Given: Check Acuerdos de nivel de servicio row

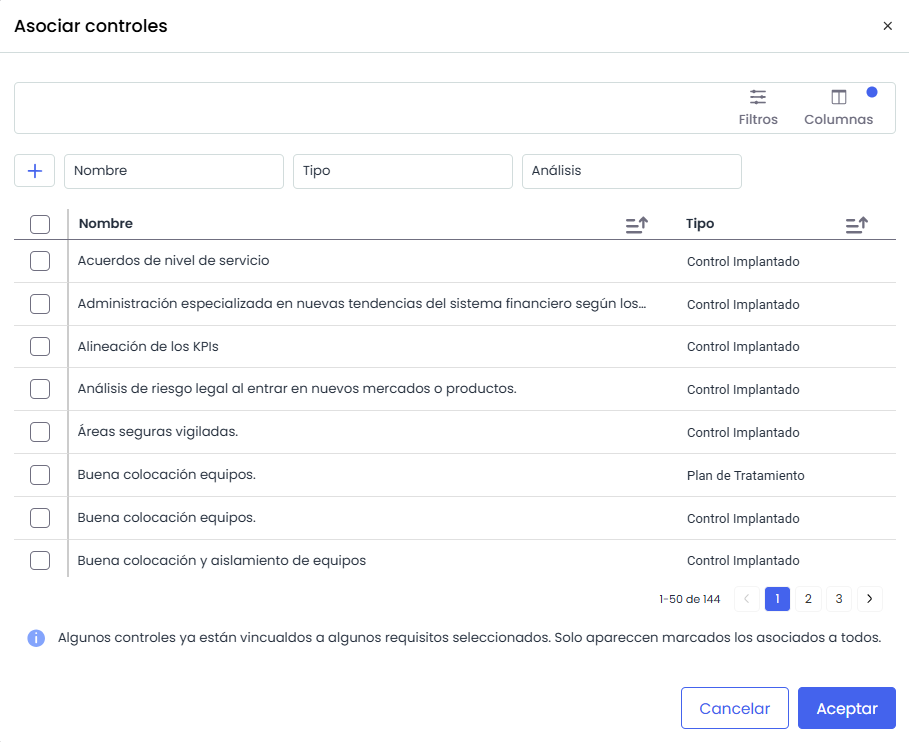Looking at the screenshot, I should click(40, 261).
